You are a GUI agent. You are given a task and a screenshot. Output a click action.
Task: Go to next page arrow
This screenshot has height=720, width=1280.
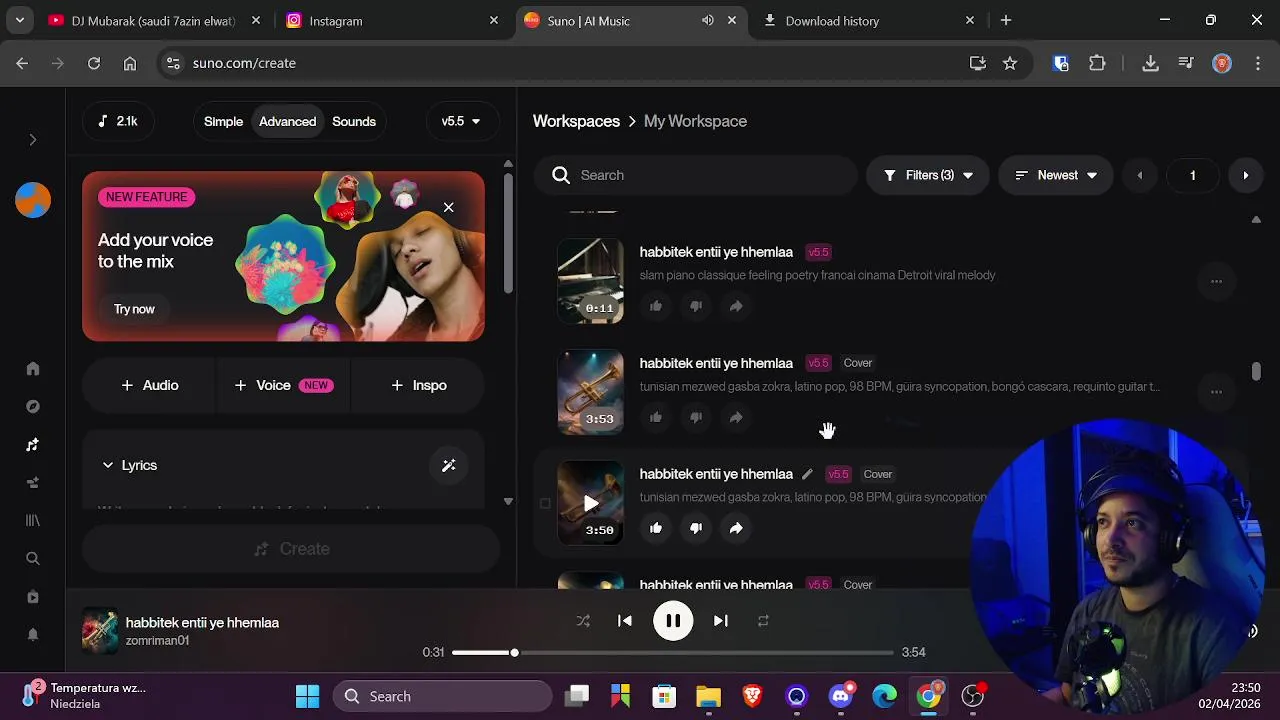1245,175
